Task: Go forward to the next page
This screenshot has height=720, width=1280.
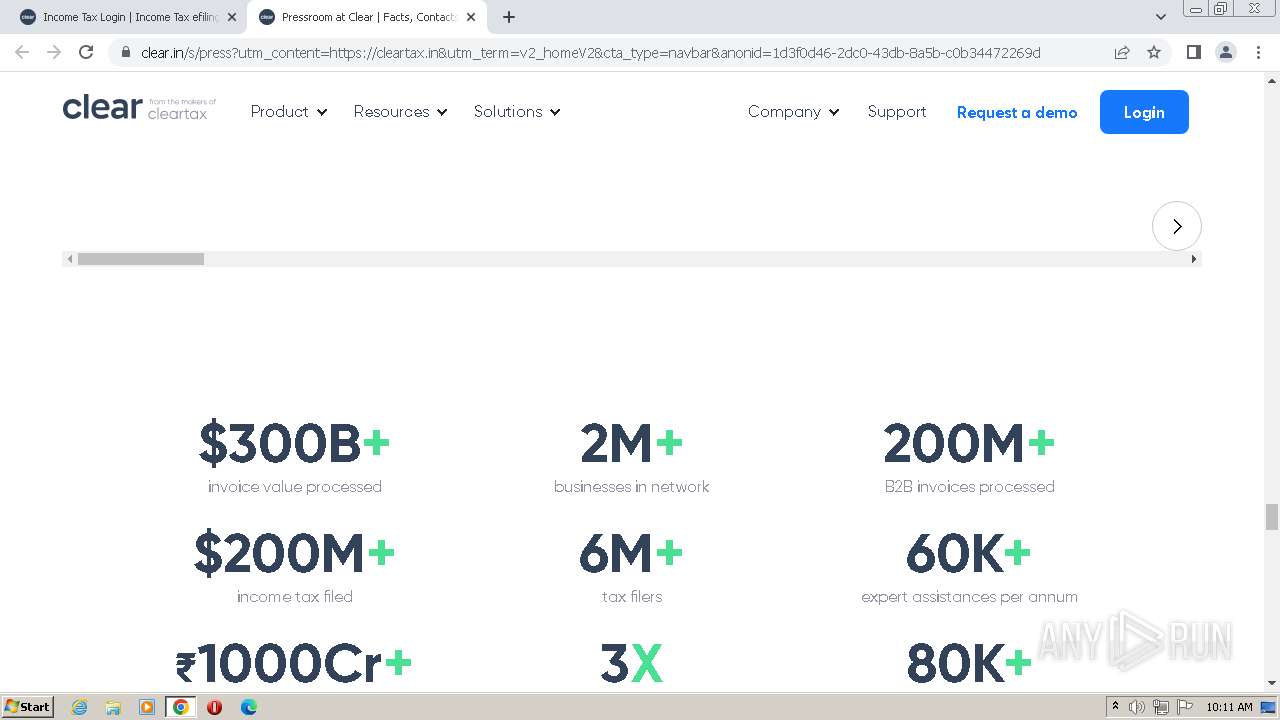Action: pyautogui.click(x=54, y=52)
